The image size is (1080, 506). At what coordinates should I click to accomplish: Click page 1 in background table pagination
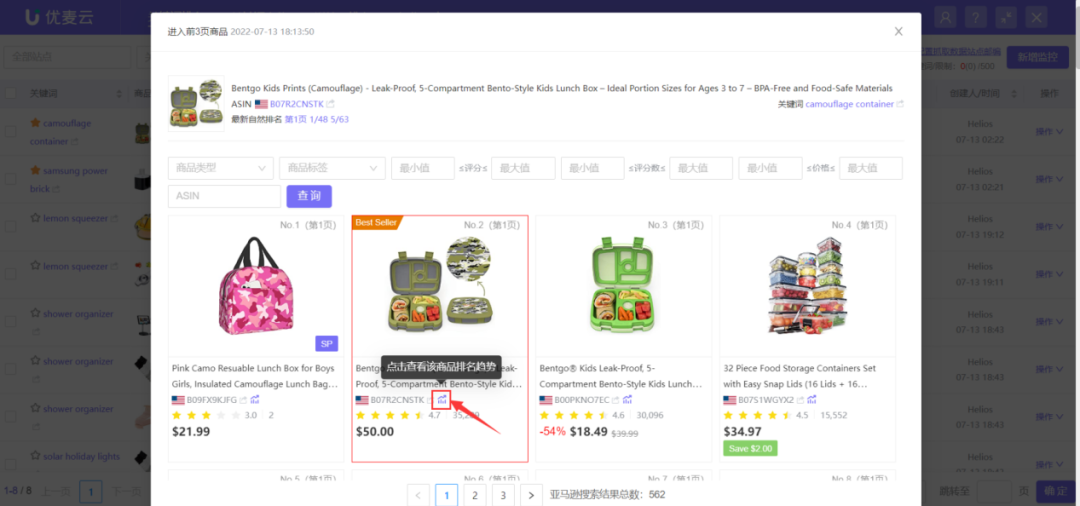91,491
